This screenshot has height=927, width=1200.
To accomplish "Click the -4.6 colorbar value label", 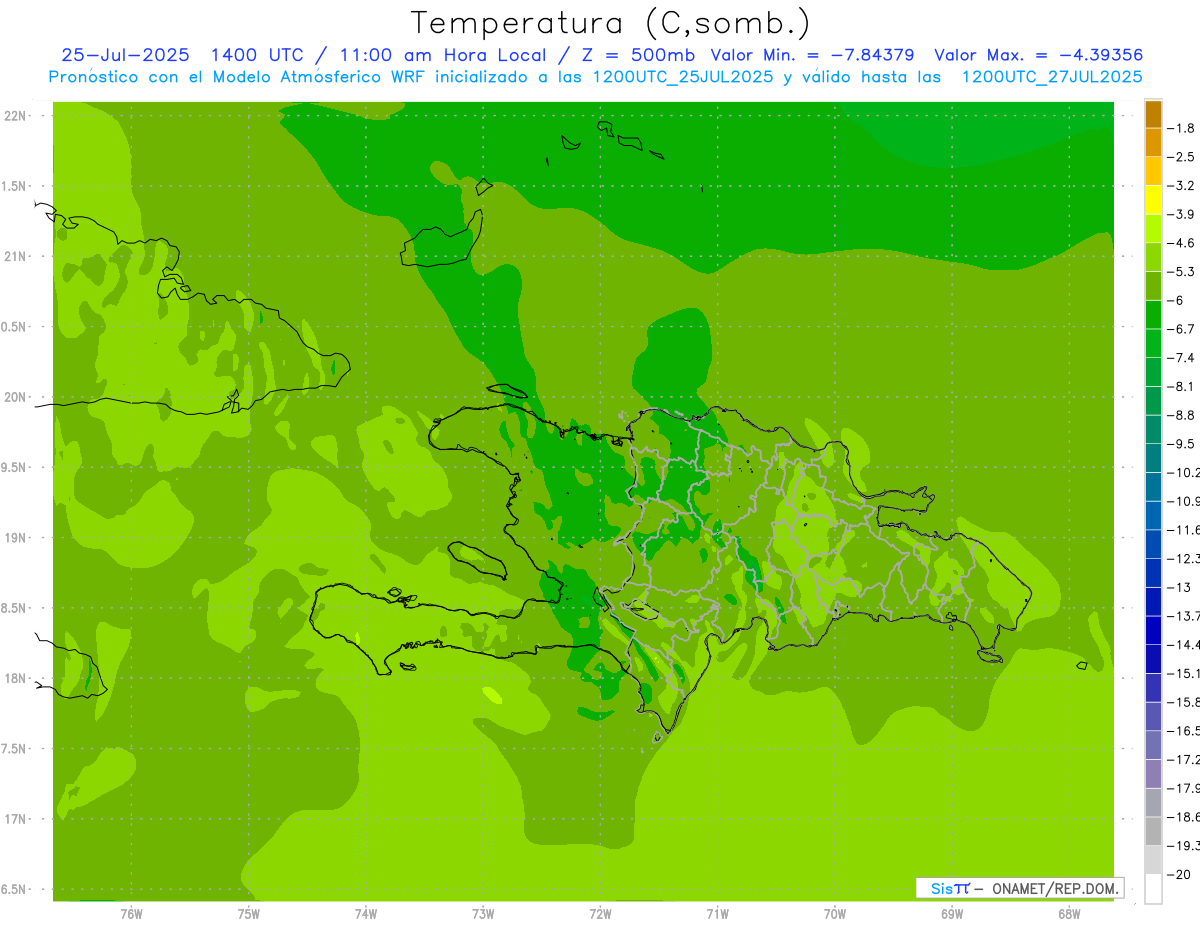I will [1181, 243].
